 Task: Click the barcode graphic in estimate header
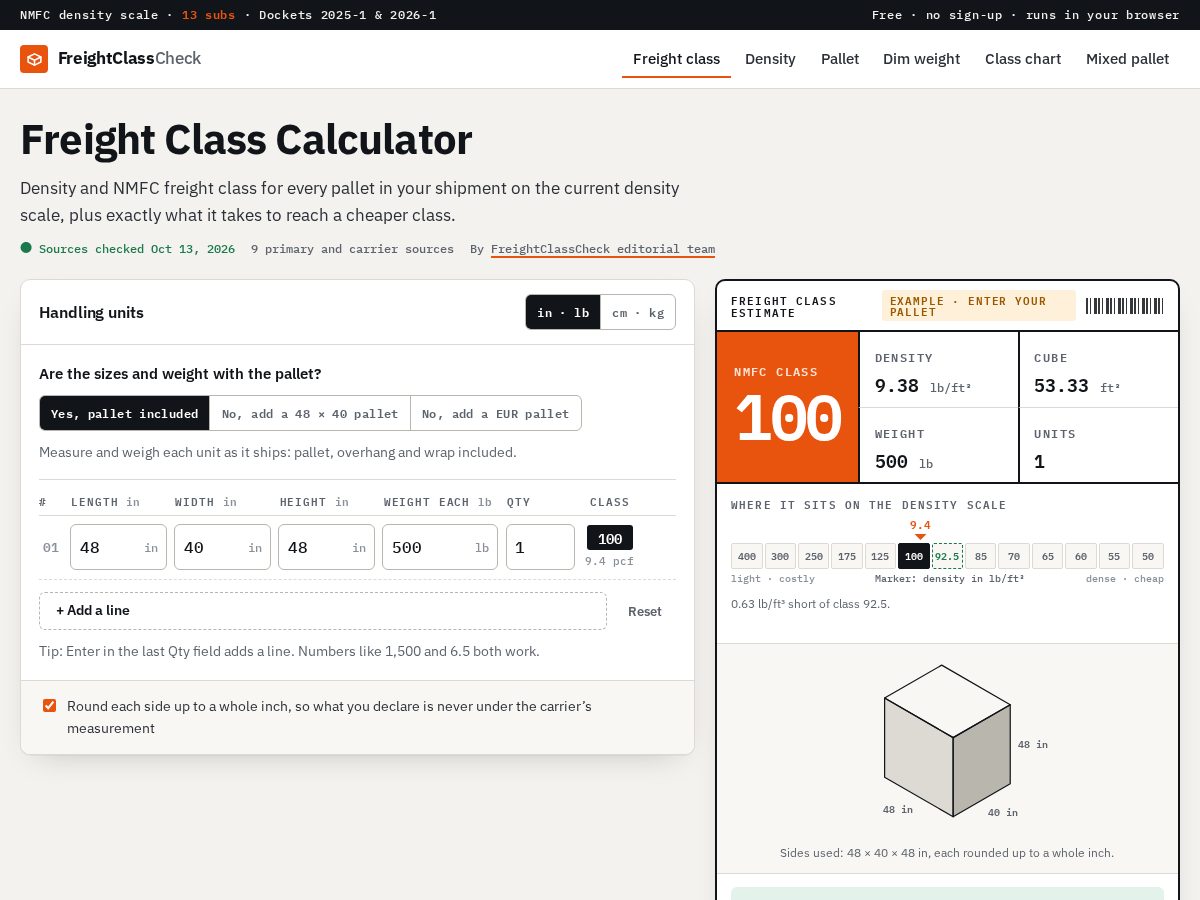click(x=1125, y=306)
